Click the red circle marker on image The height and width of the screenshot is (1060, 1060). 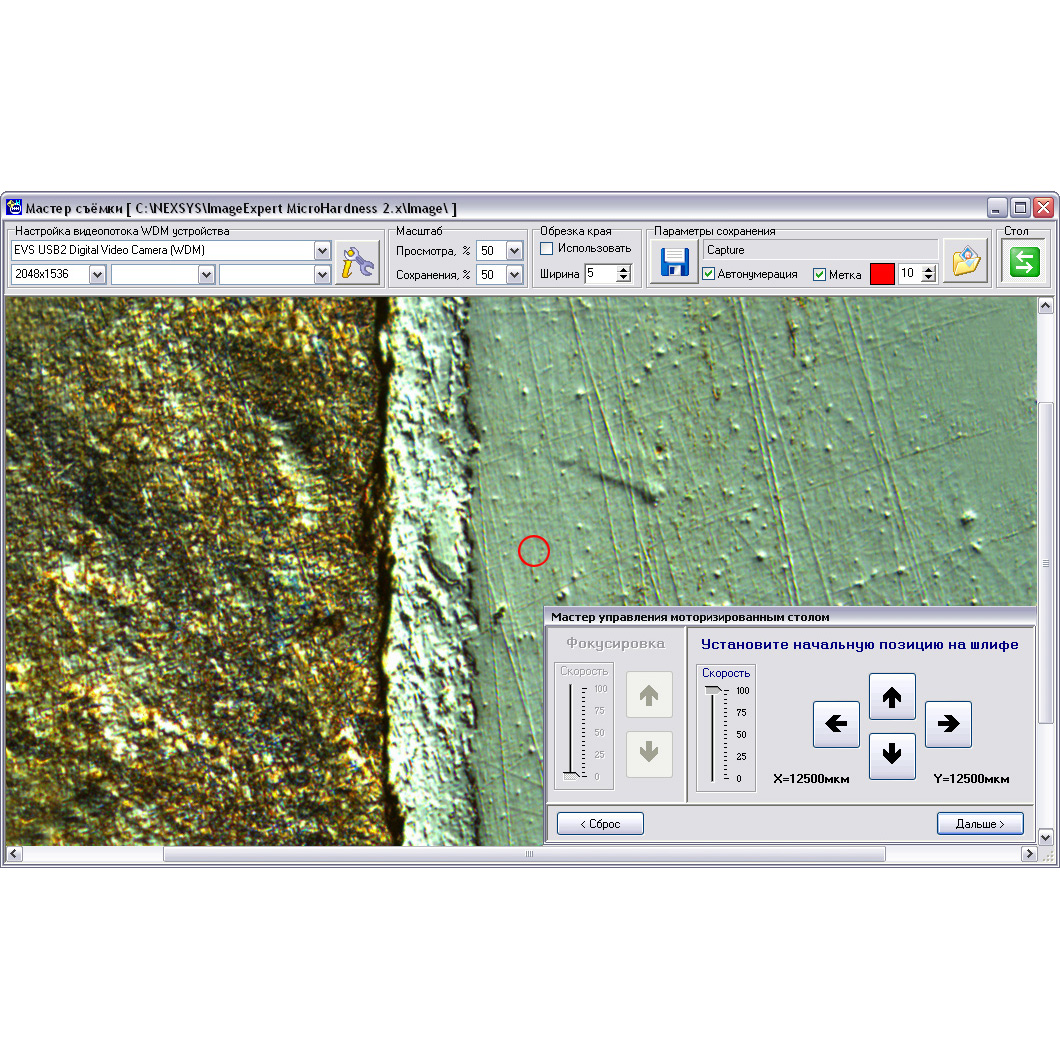534,551
